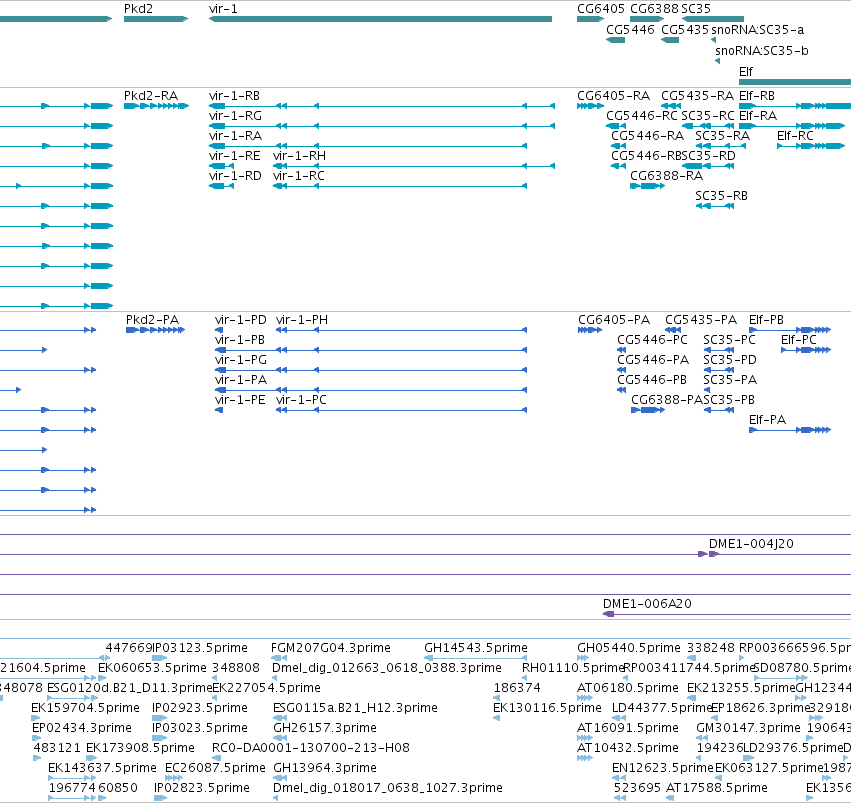Click EST label Dmel_dig_012663_0618_0388.3prime

387,668
